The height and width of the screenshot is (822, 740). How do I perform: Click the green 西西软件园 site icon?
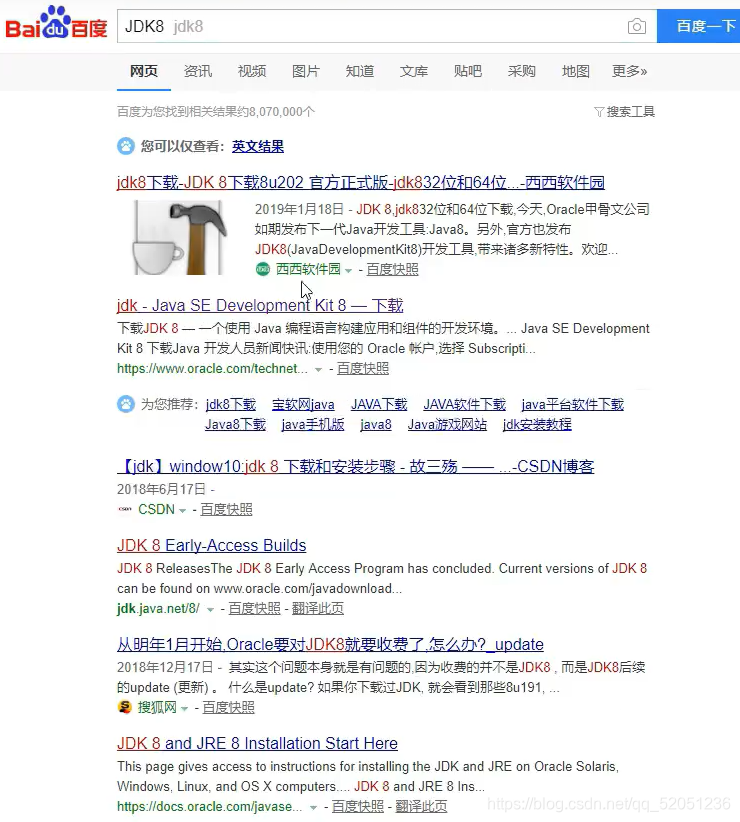pos(263,269)
